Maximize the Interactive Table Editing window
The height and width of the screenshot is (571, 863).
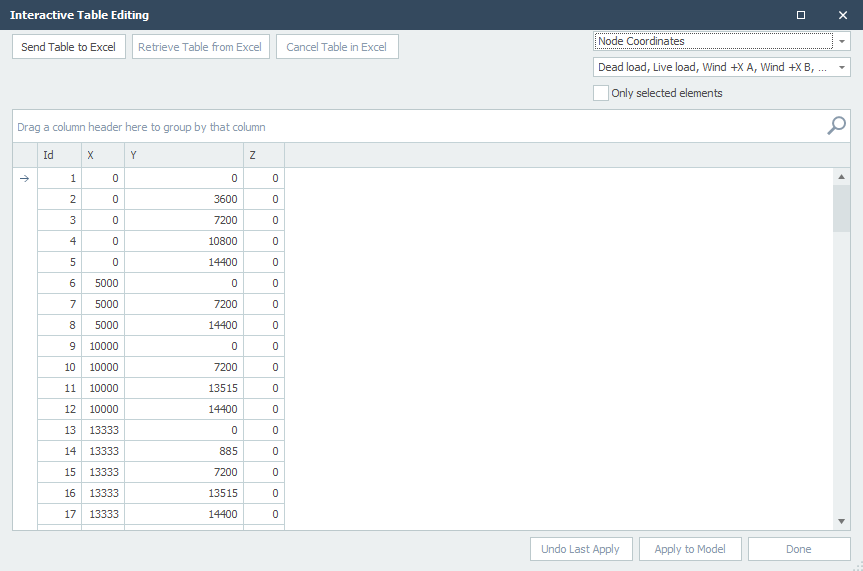tap(800, 15)
